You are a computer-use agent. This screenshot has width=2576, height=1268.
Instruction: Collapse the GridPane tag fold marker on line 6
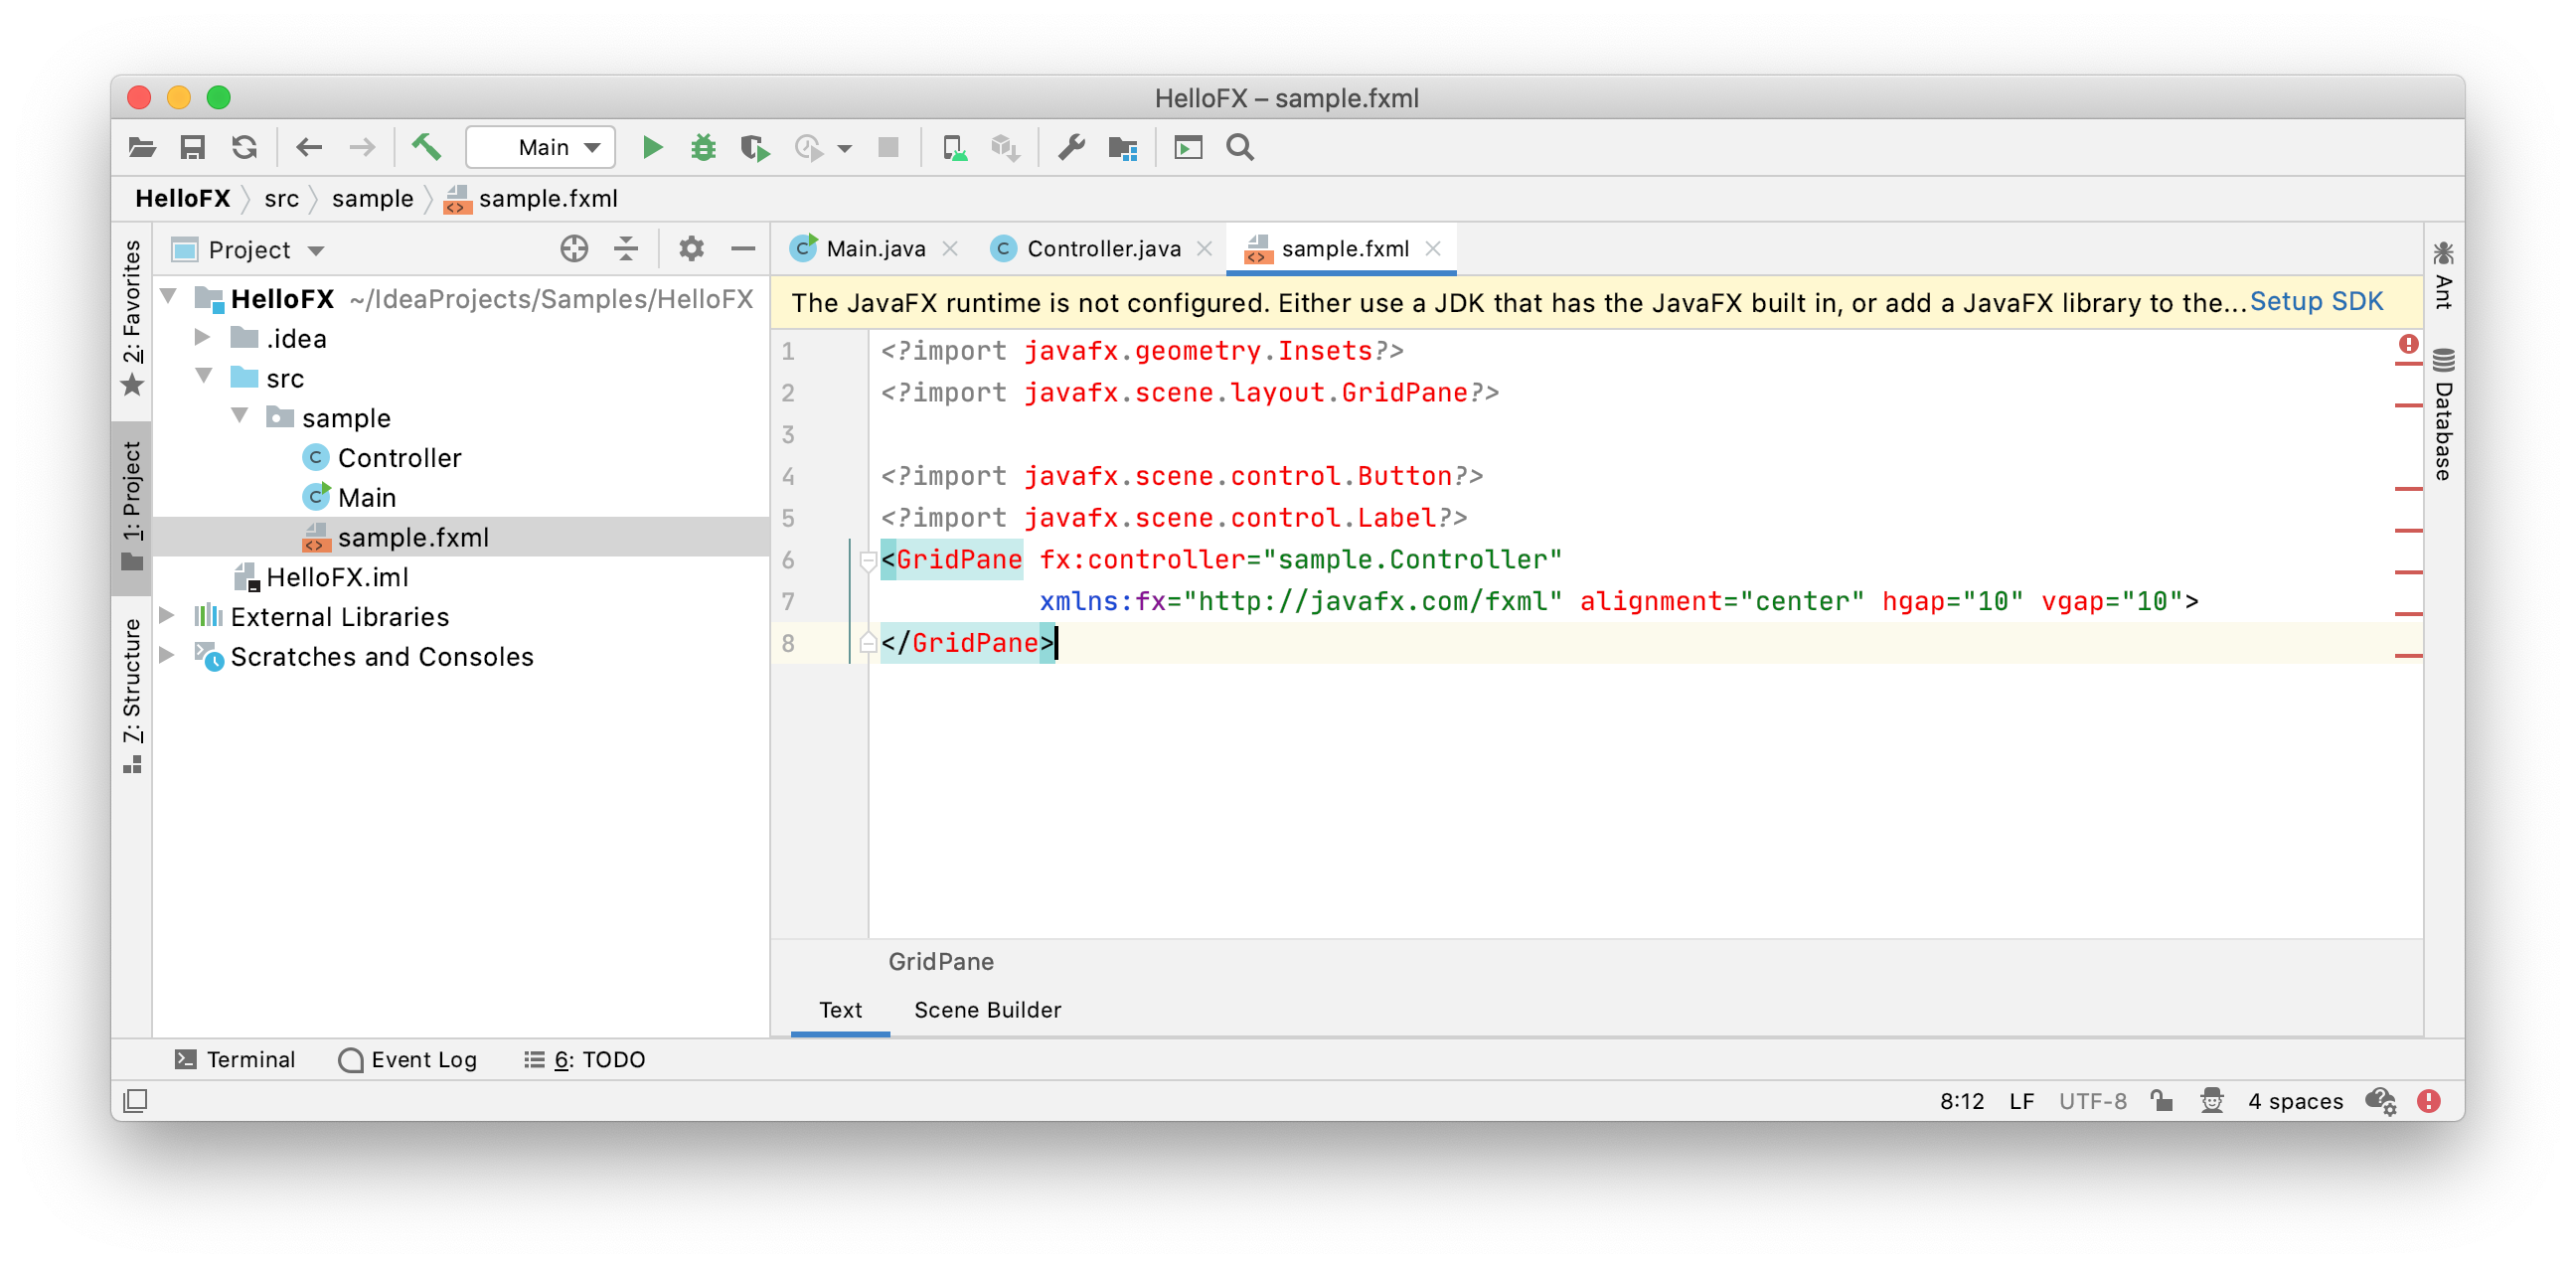867,560
